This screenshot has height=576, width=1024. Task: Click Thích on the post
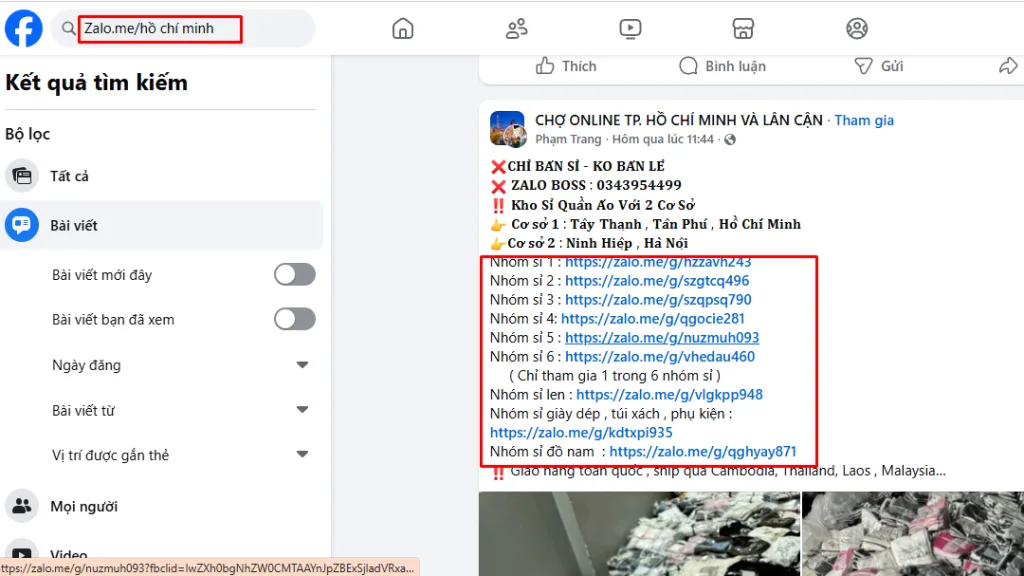point(566,66)
